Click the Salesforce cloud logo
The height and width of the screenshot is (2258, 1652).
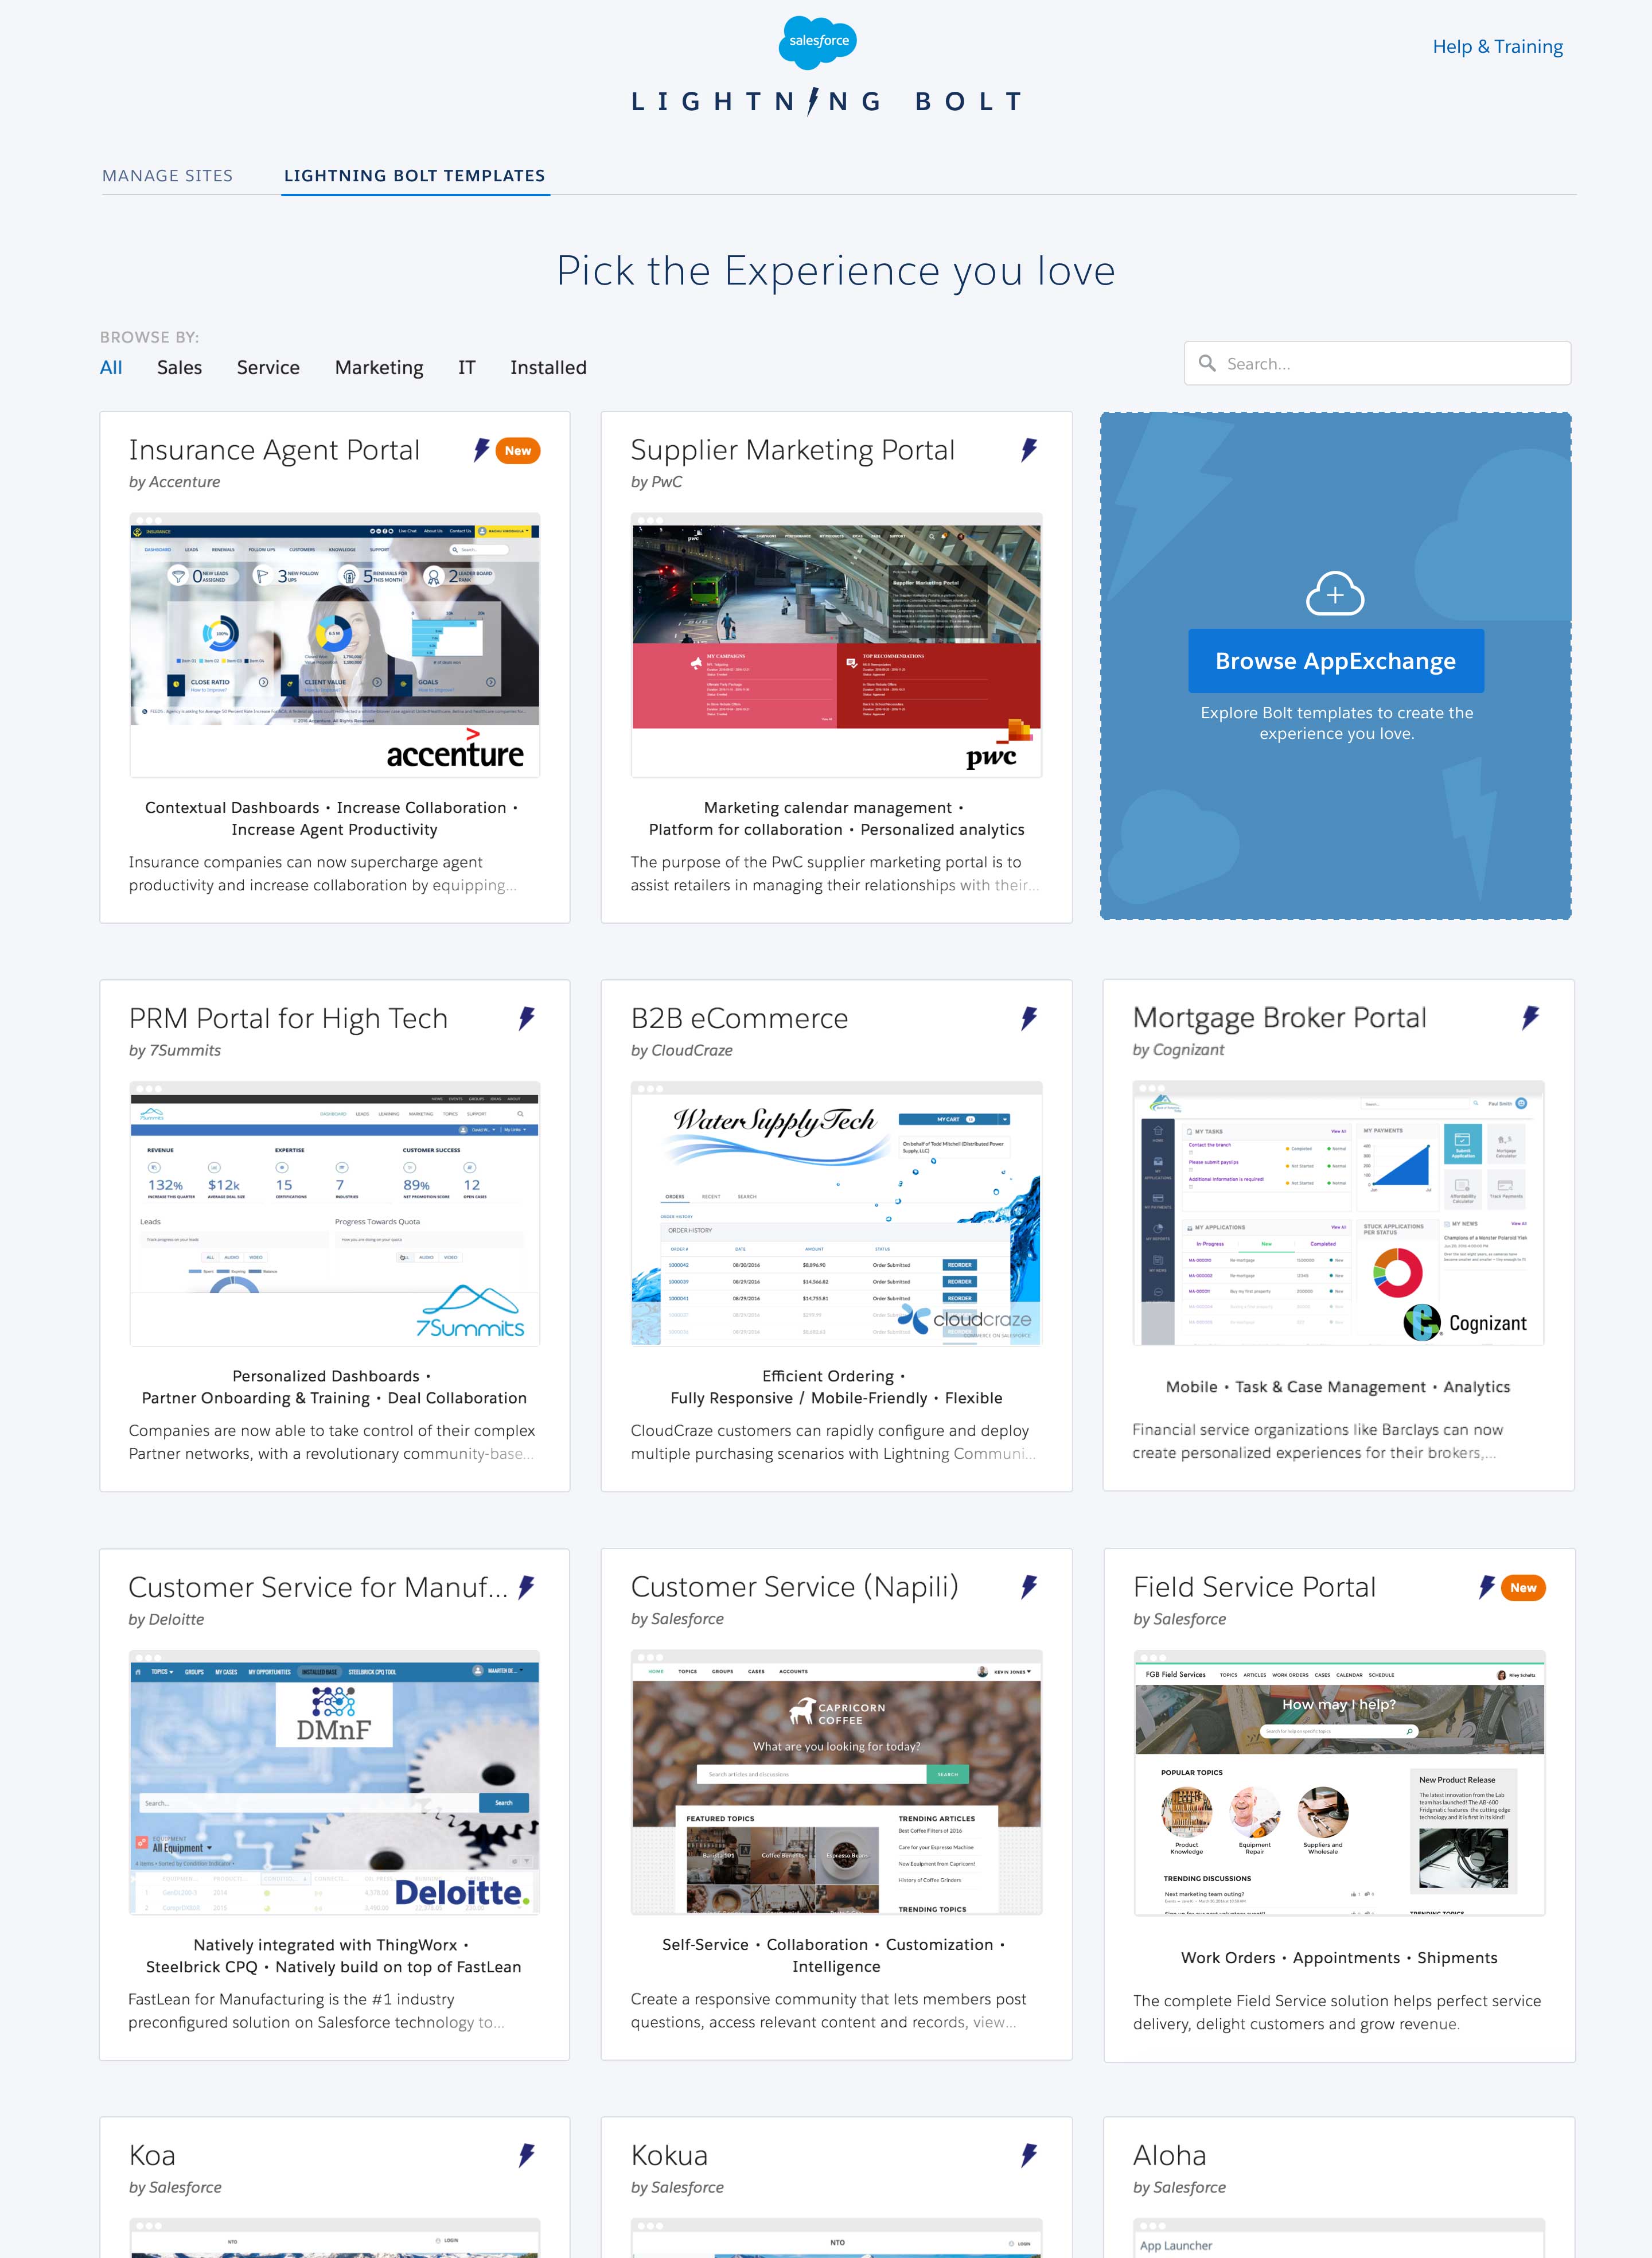818,42
